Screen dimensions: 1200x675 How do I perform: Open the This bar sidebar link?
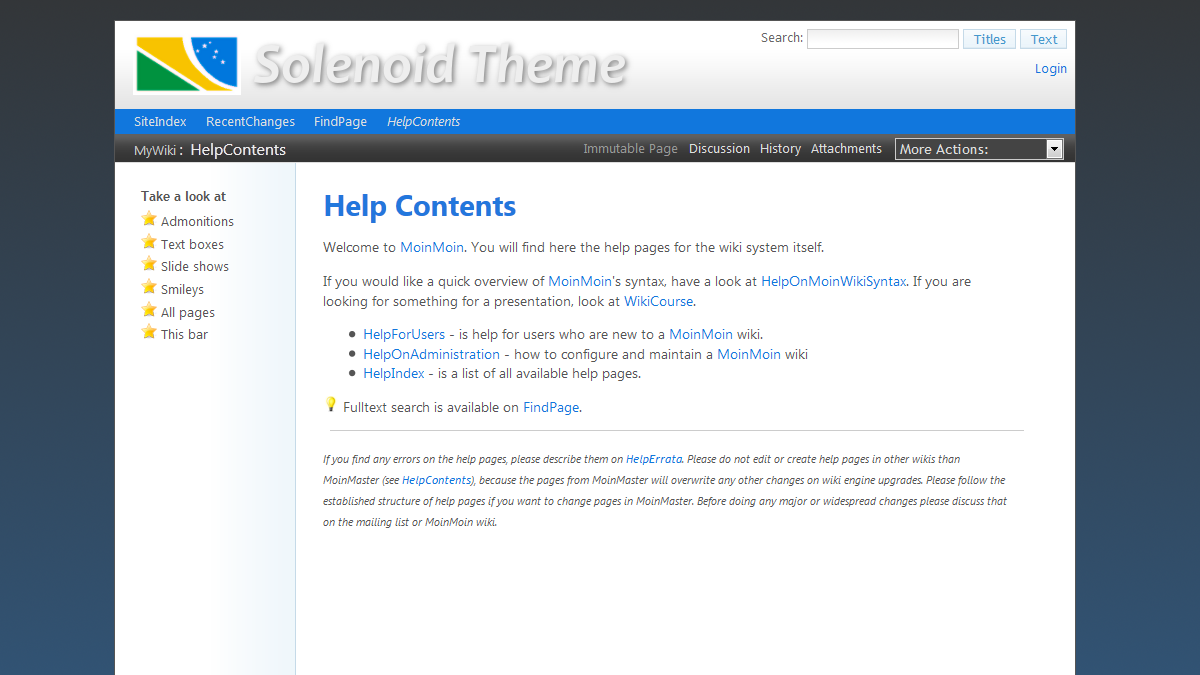click(x=184, y=335)
